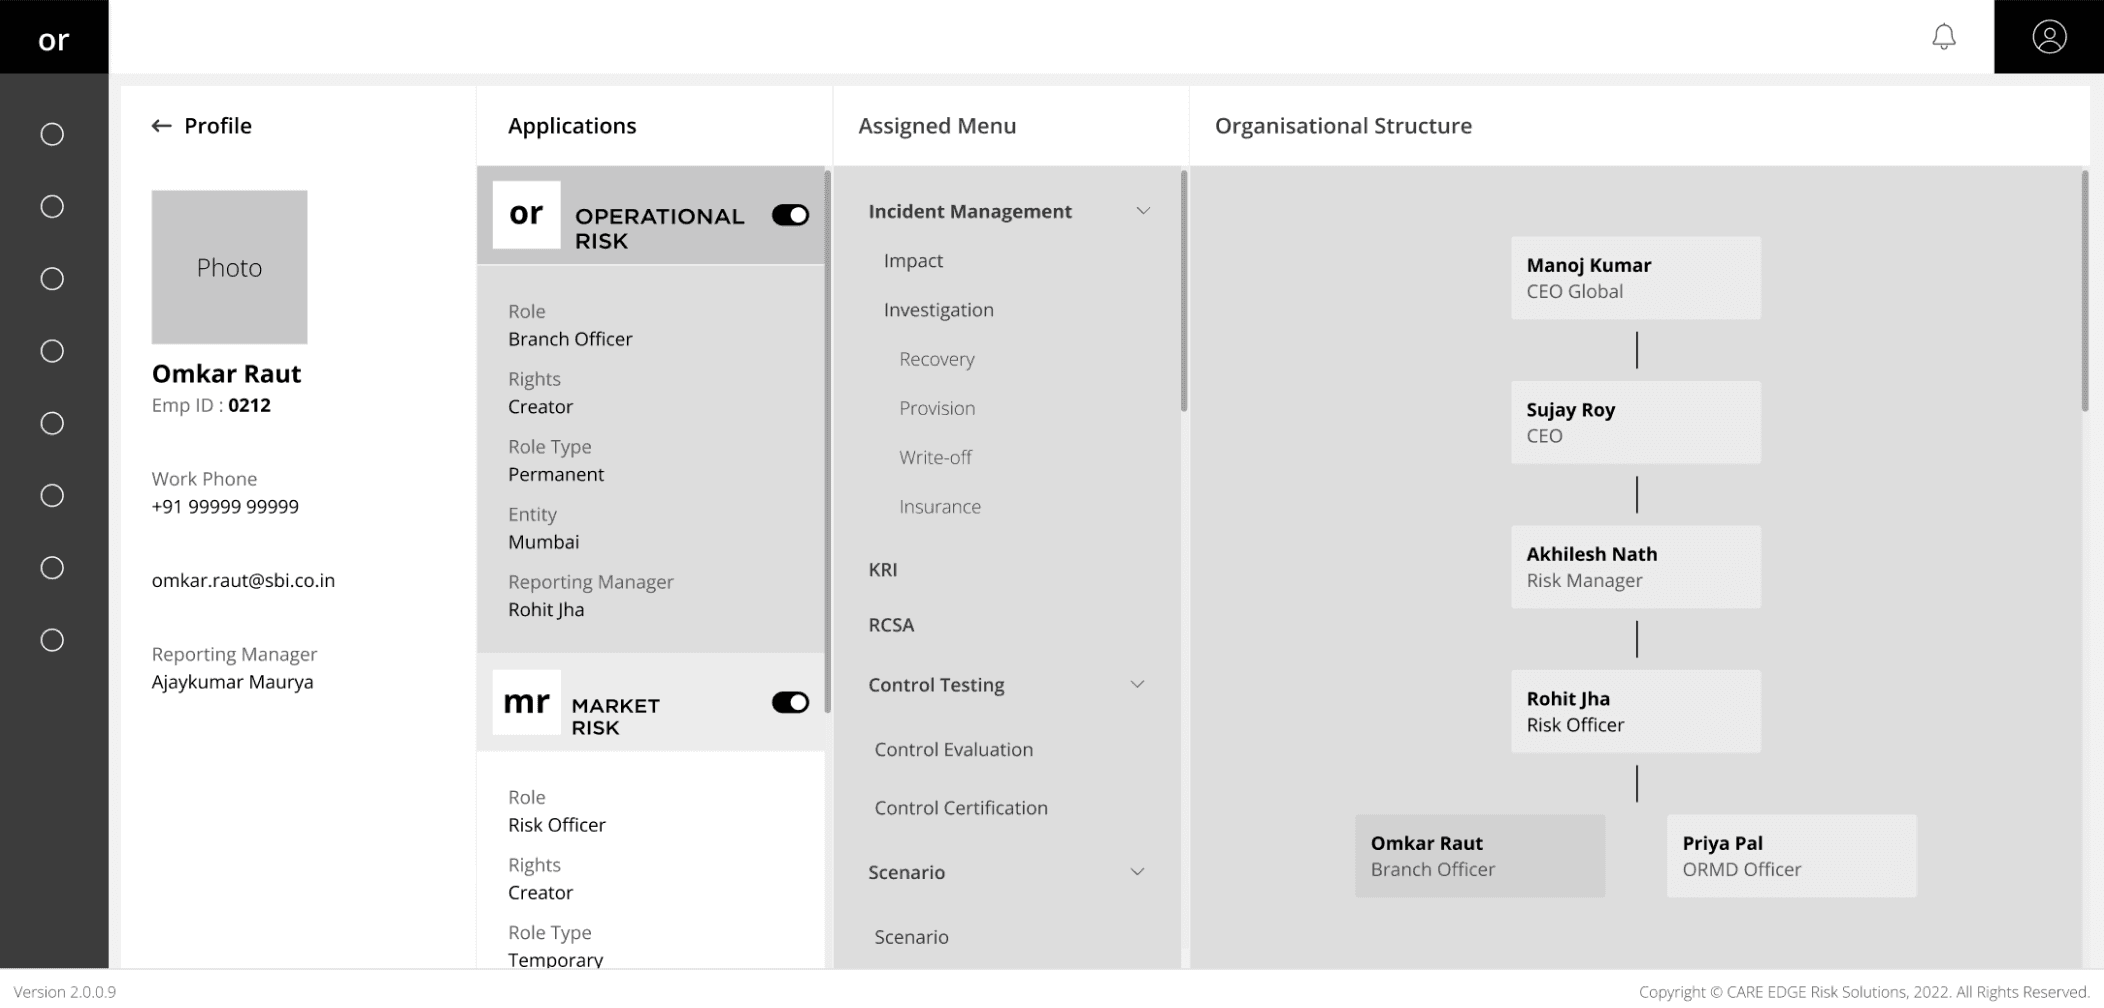Image resolution: width=2104 pixels, height=1008 pixels.
Task: Select the Recovery submenu item
Action: [936, 359]
